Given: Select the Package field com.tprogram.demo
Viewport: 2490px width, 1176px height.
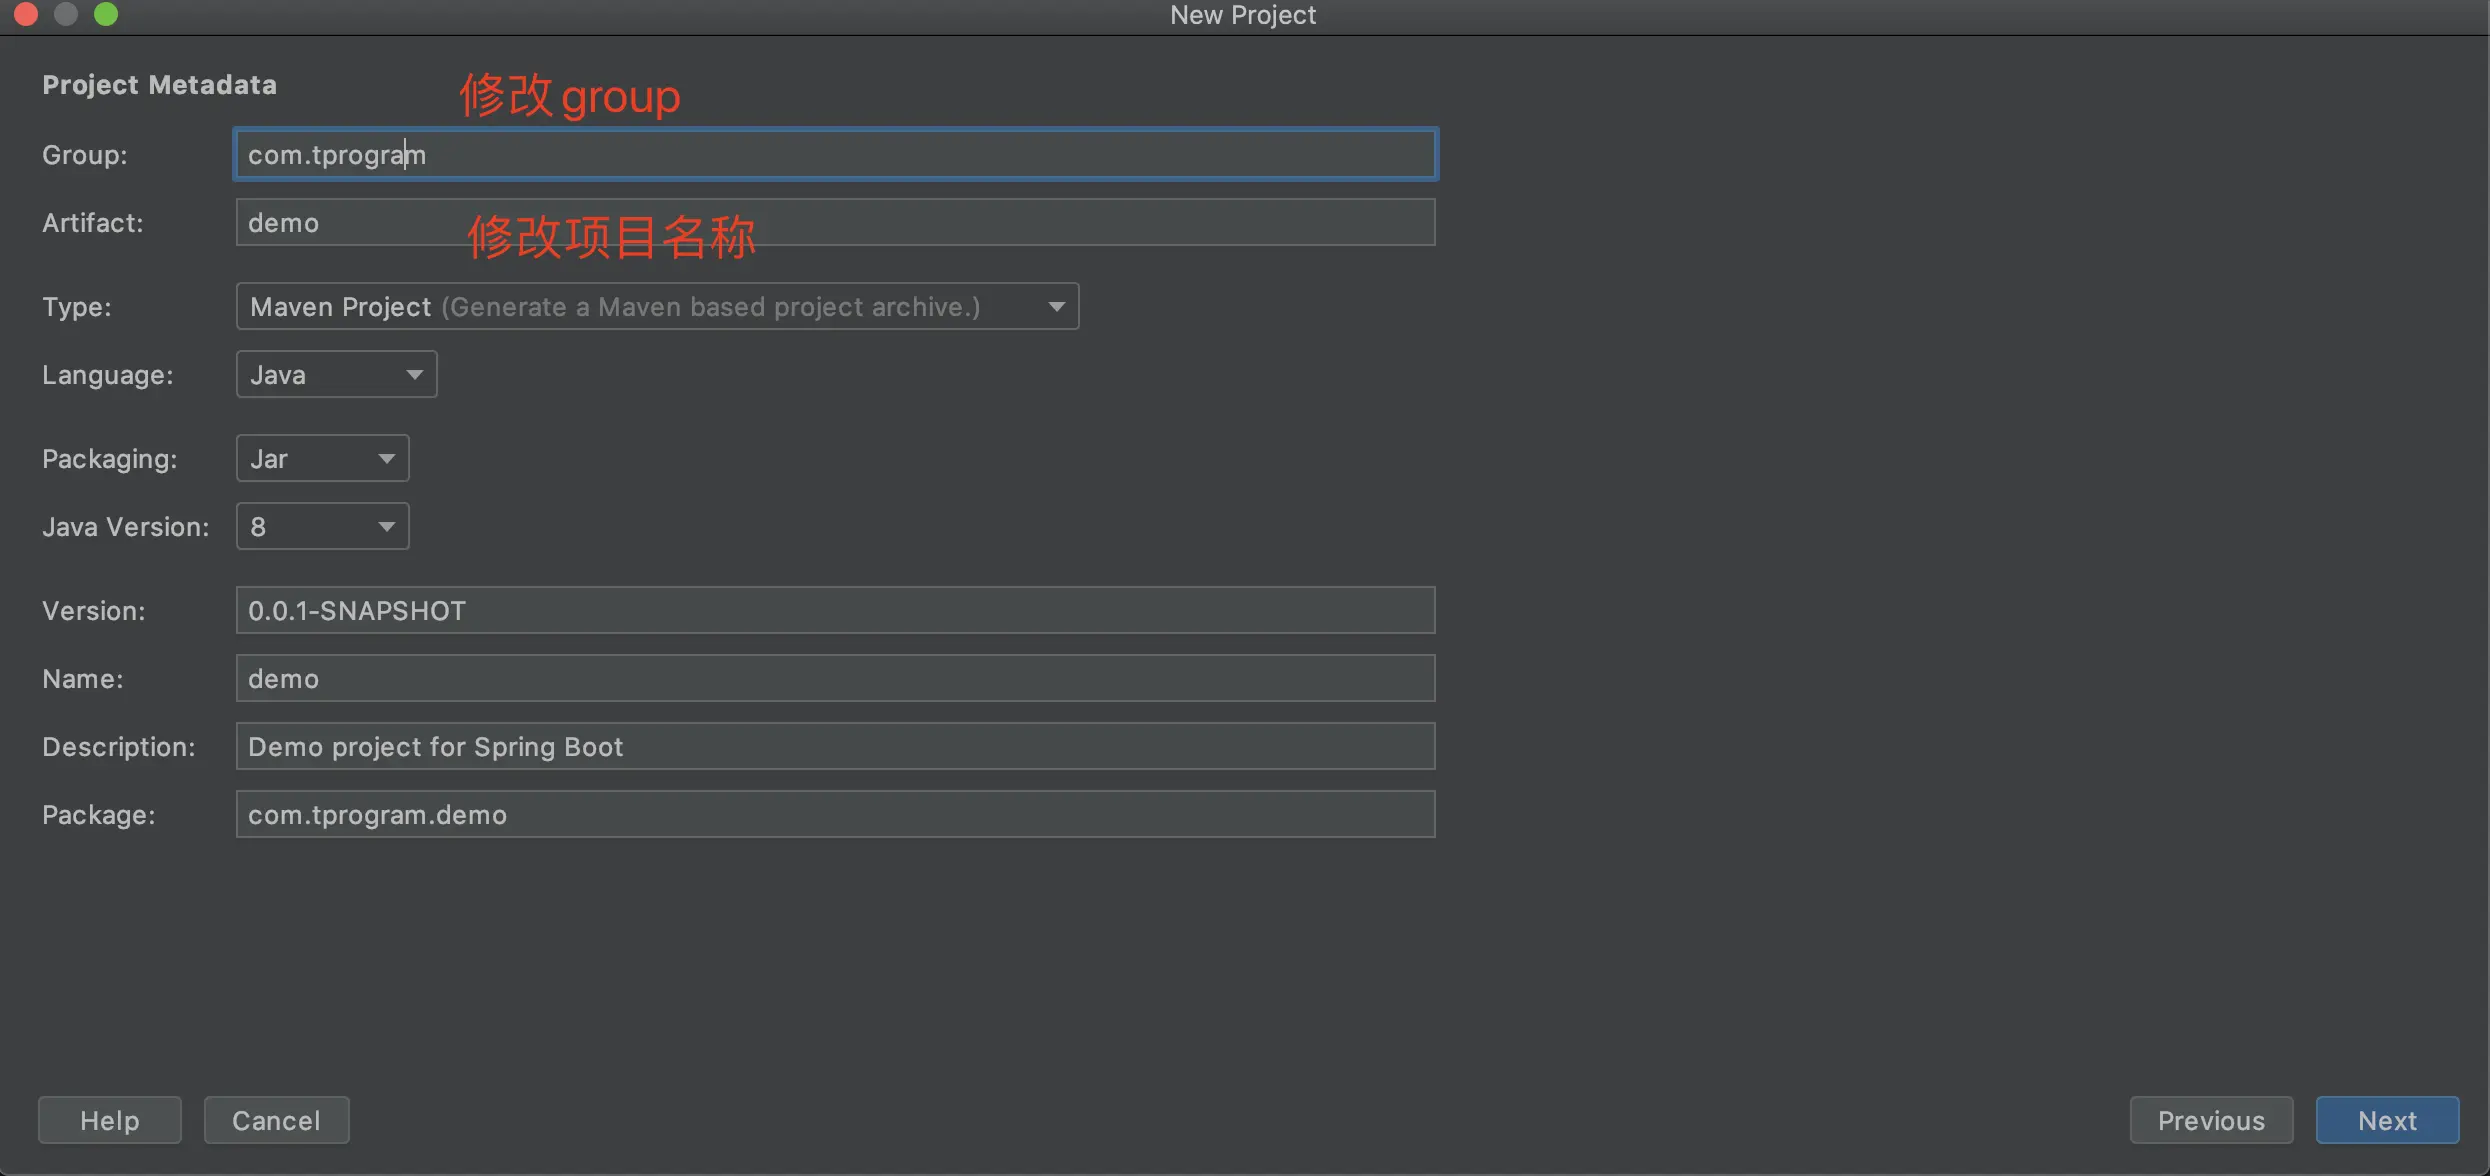Looking at the screenshot, I should coord(835,814).
